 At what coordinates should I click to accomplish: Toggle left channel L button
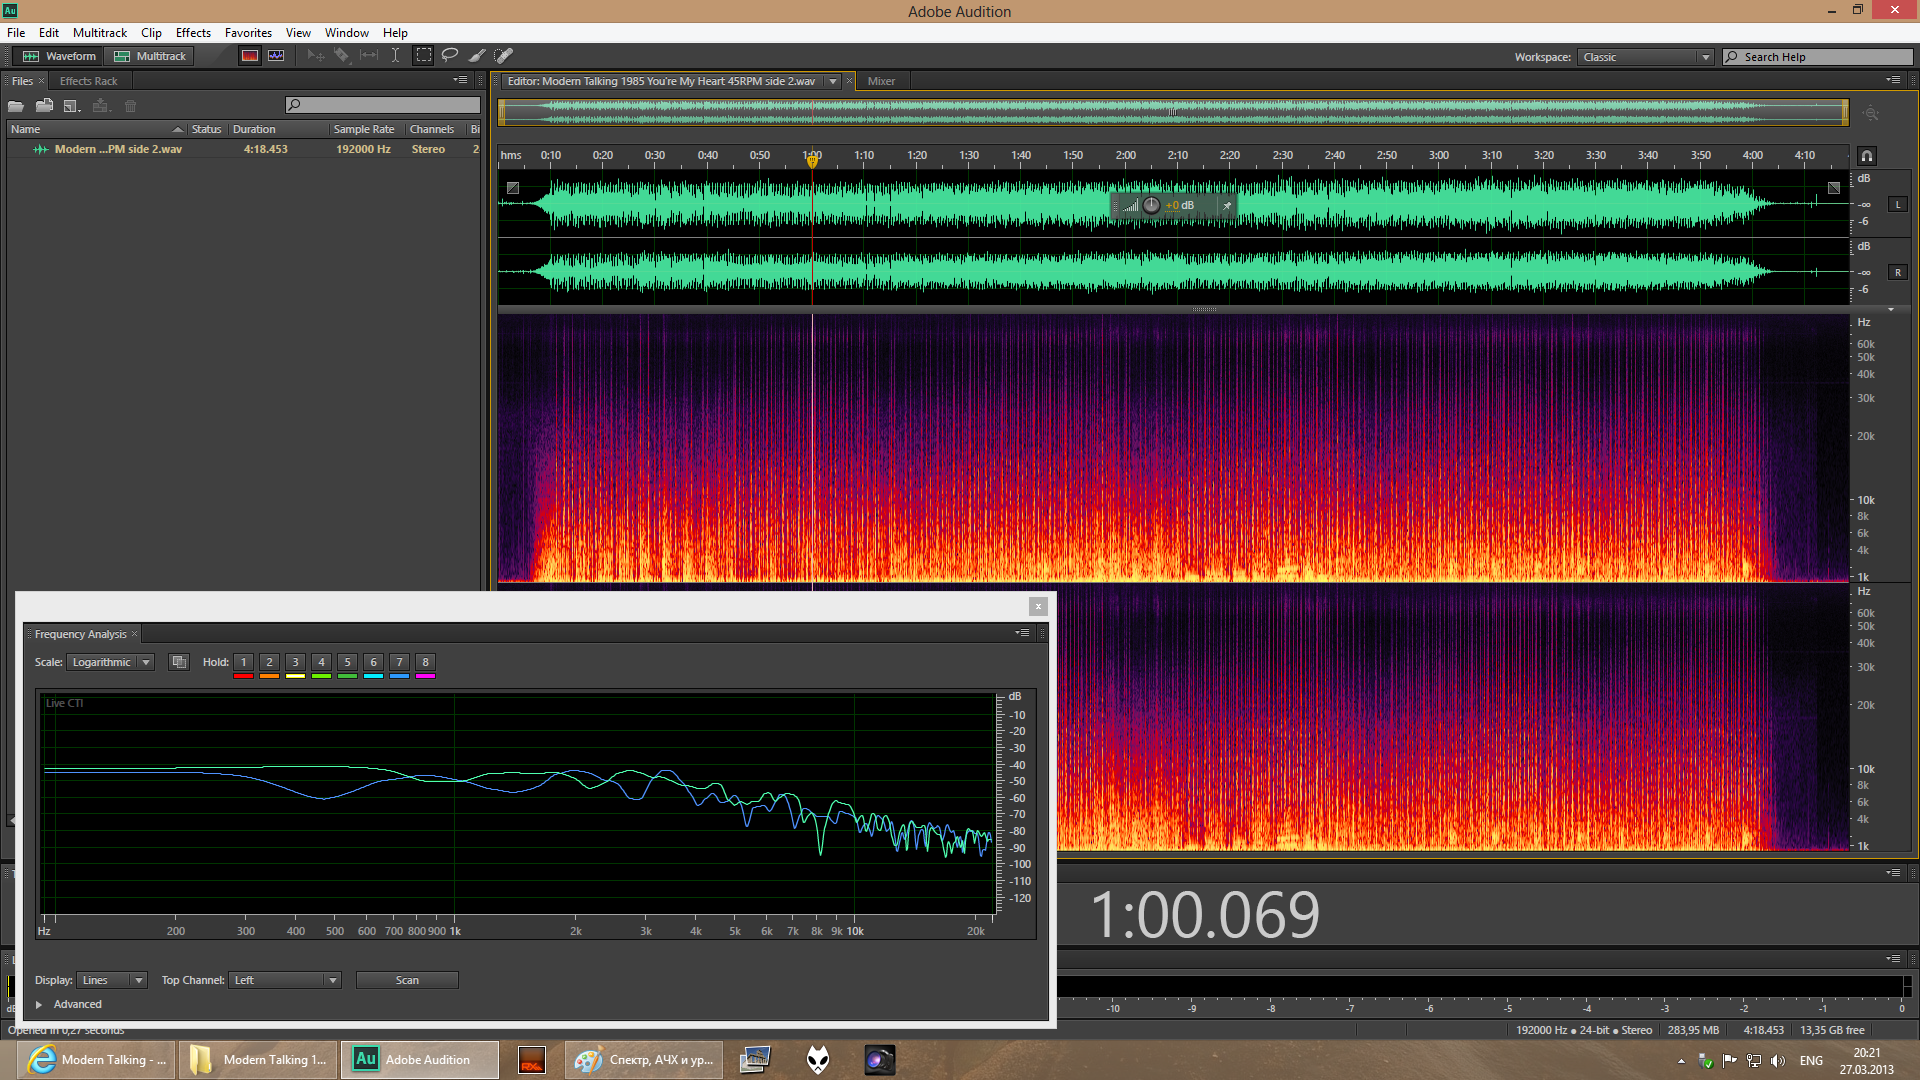tap(1898, 205)
